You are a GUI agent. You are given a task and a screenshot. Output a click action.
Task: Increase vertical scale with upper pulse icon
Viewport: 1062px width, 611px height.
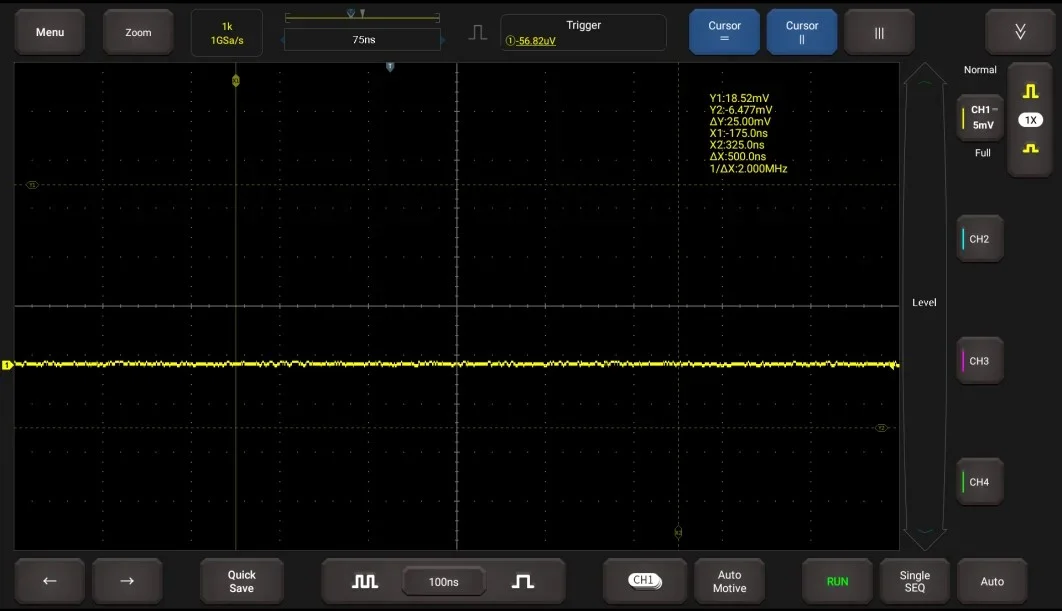click(x=1030, y=91)
